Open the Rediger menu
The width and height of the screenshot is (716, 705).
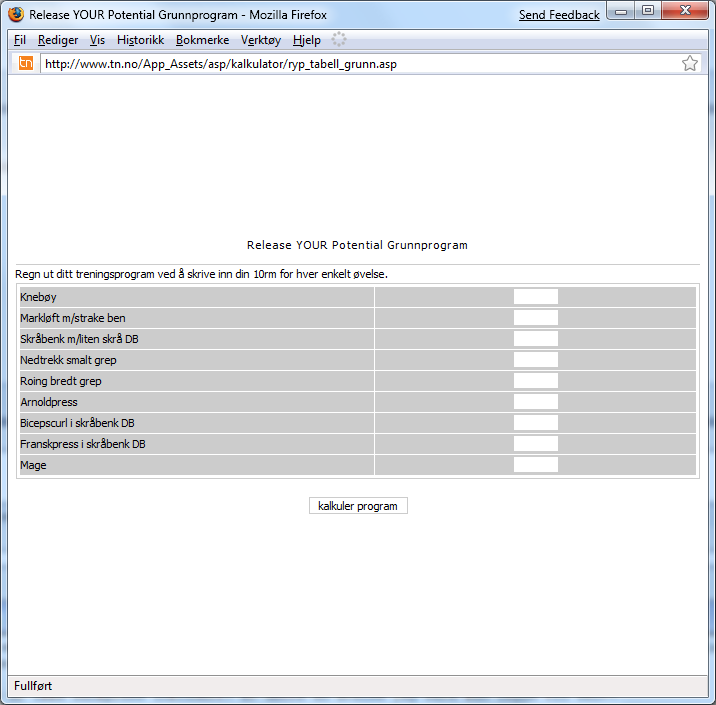[x=58, y=40]
